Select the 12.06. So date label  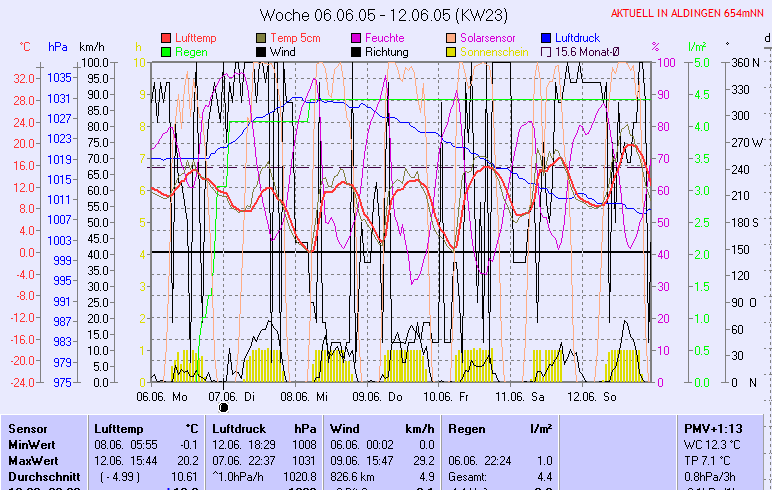[x=594, y=396]
